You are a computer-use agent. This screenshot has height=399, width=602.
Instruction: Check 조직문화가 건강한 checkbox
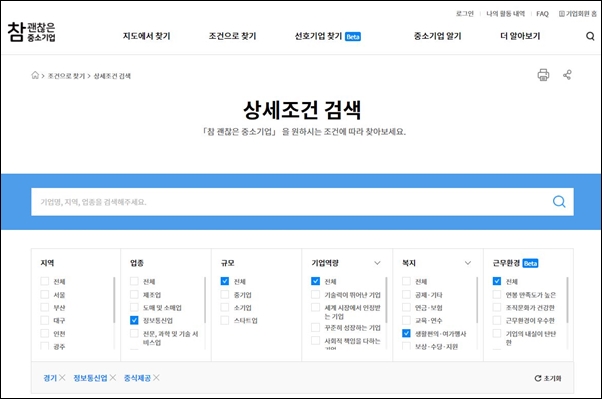coord(497,307)
